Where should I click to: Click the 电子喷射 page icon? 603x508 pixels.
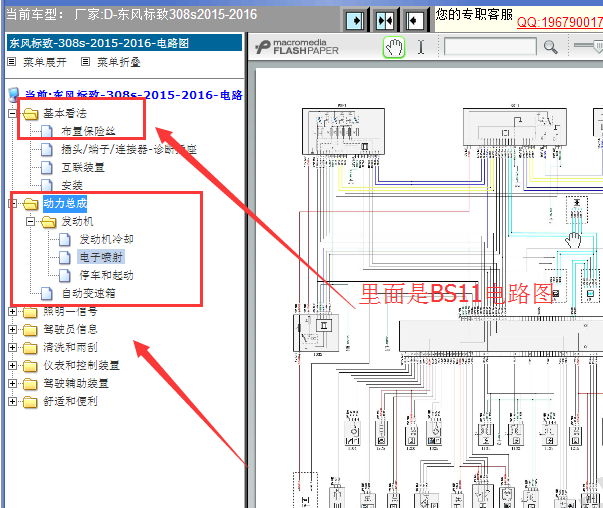(x=65, y=257)
